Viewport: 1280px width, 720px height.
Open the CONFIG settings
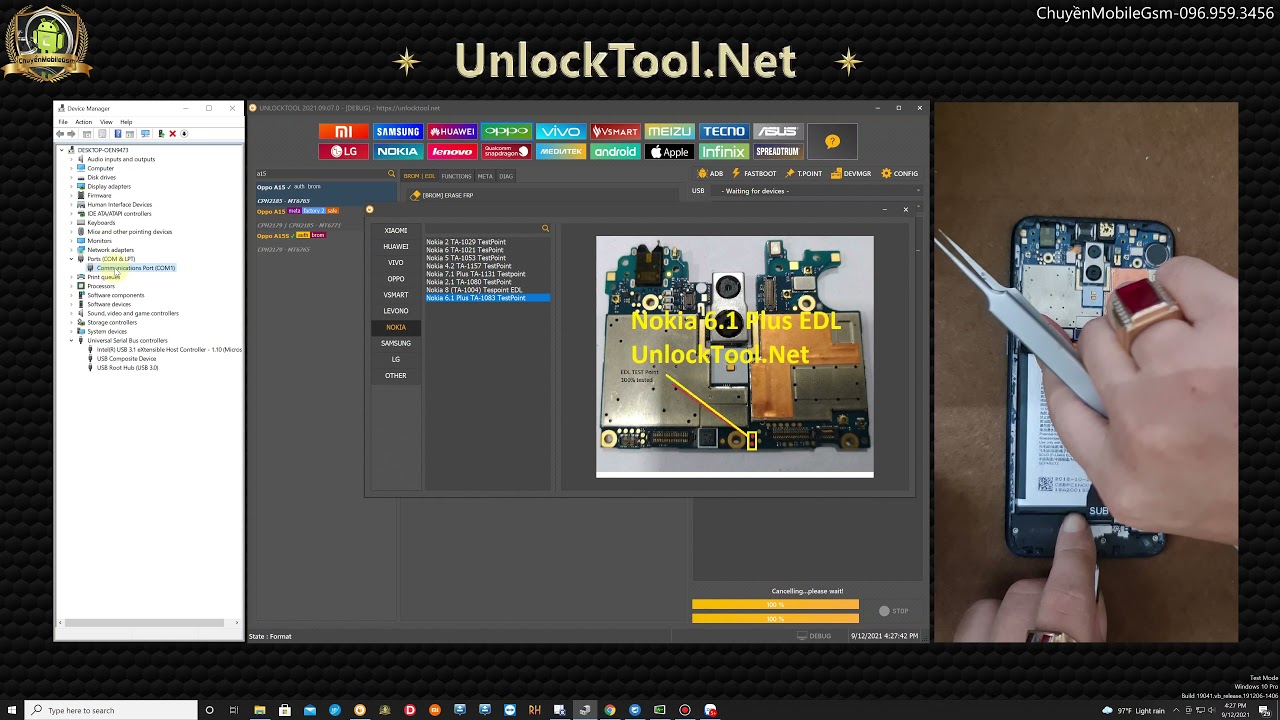pyautogui.click(x=900, y=174)
